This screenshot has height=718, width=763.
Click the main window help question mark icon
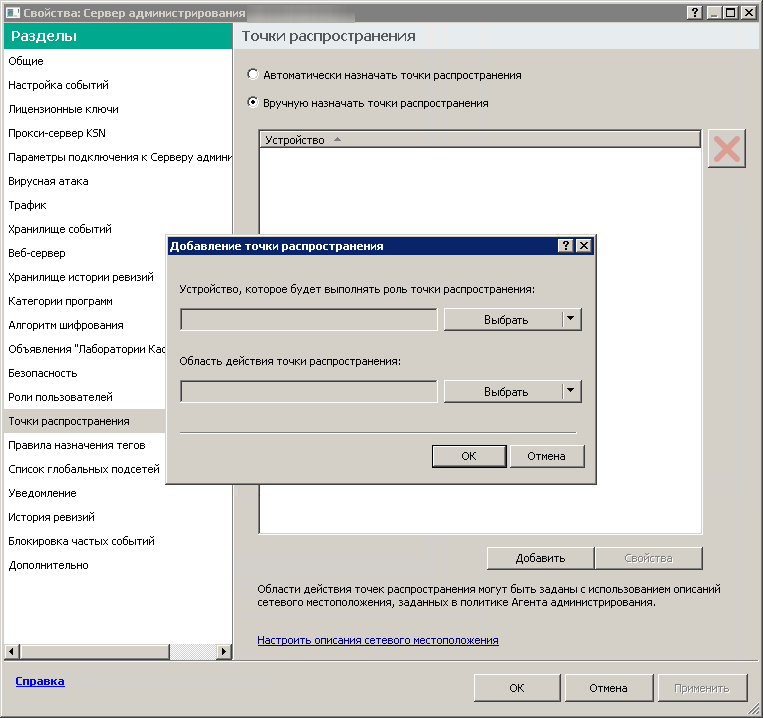[x=695, y=13]
